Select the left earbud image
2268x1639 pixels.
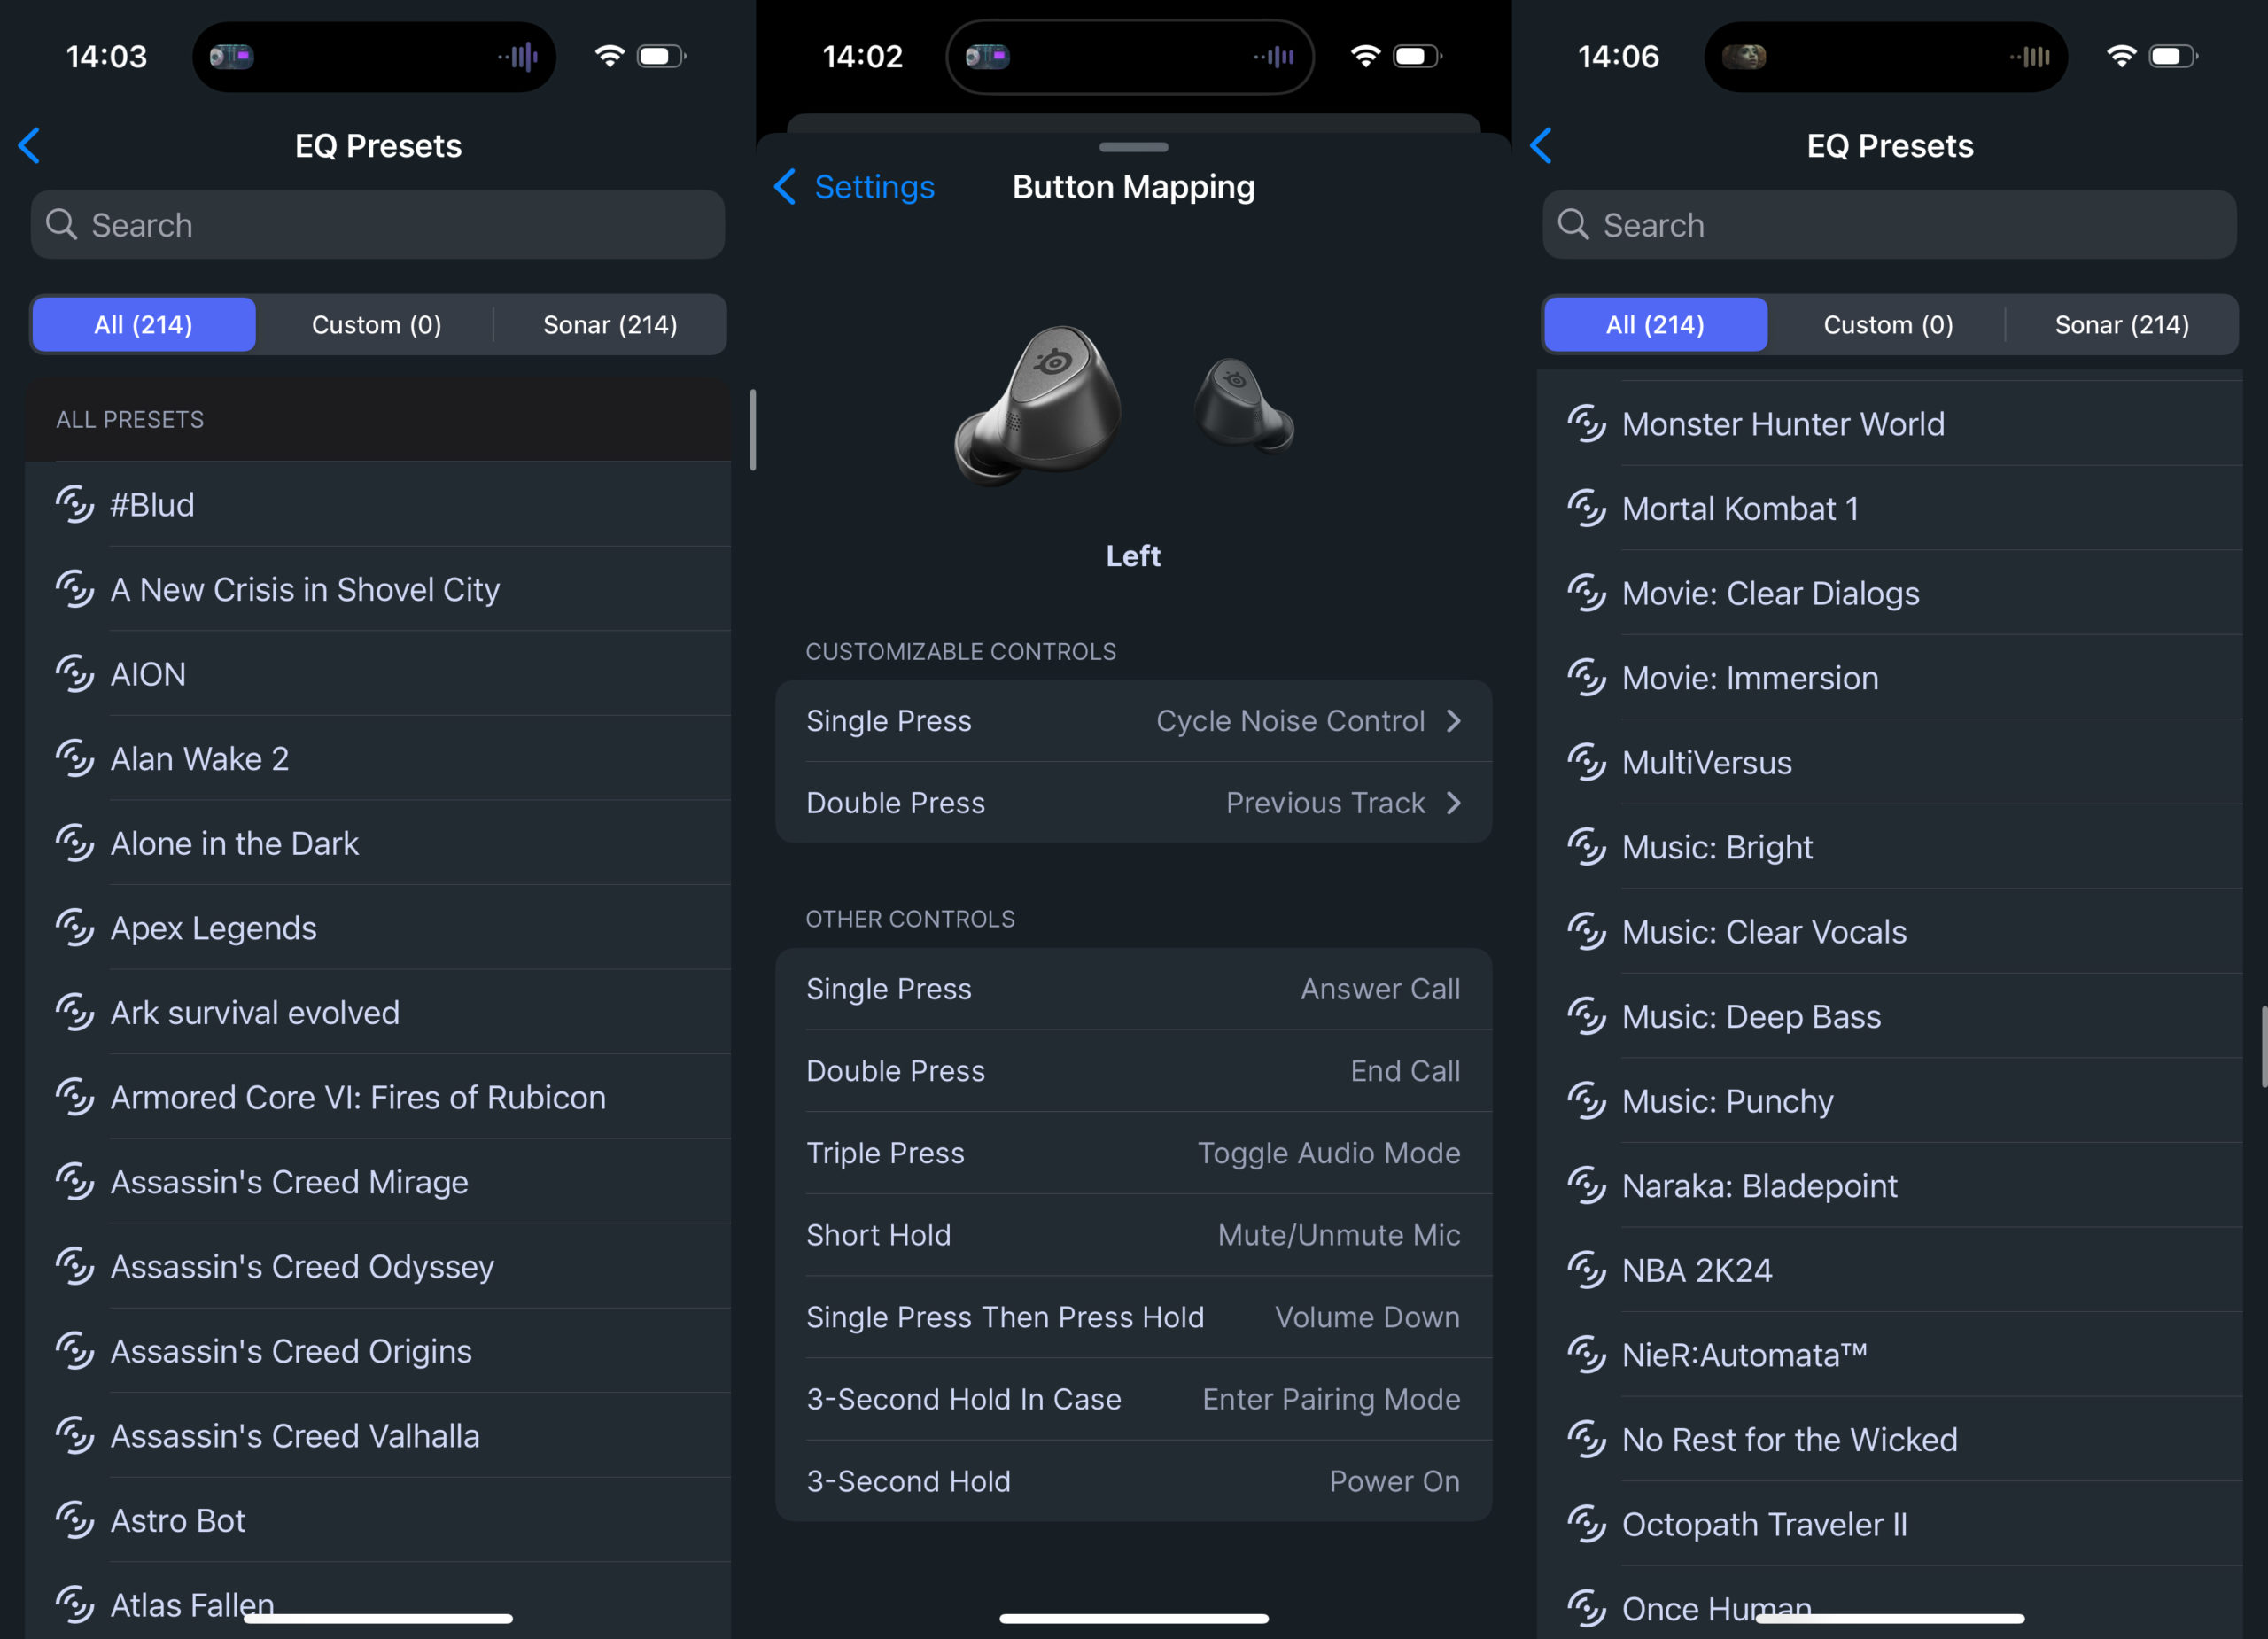1040,405
